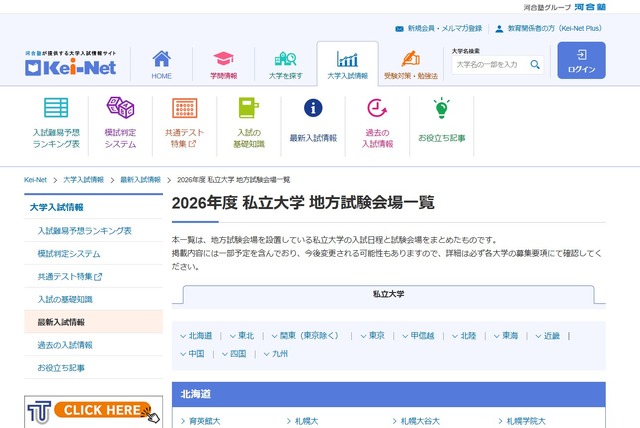The image size is (640, 428).
Task: Open 教育関係者の方 (Kei-Net Plus) link
Action: [x=554, y=28]
